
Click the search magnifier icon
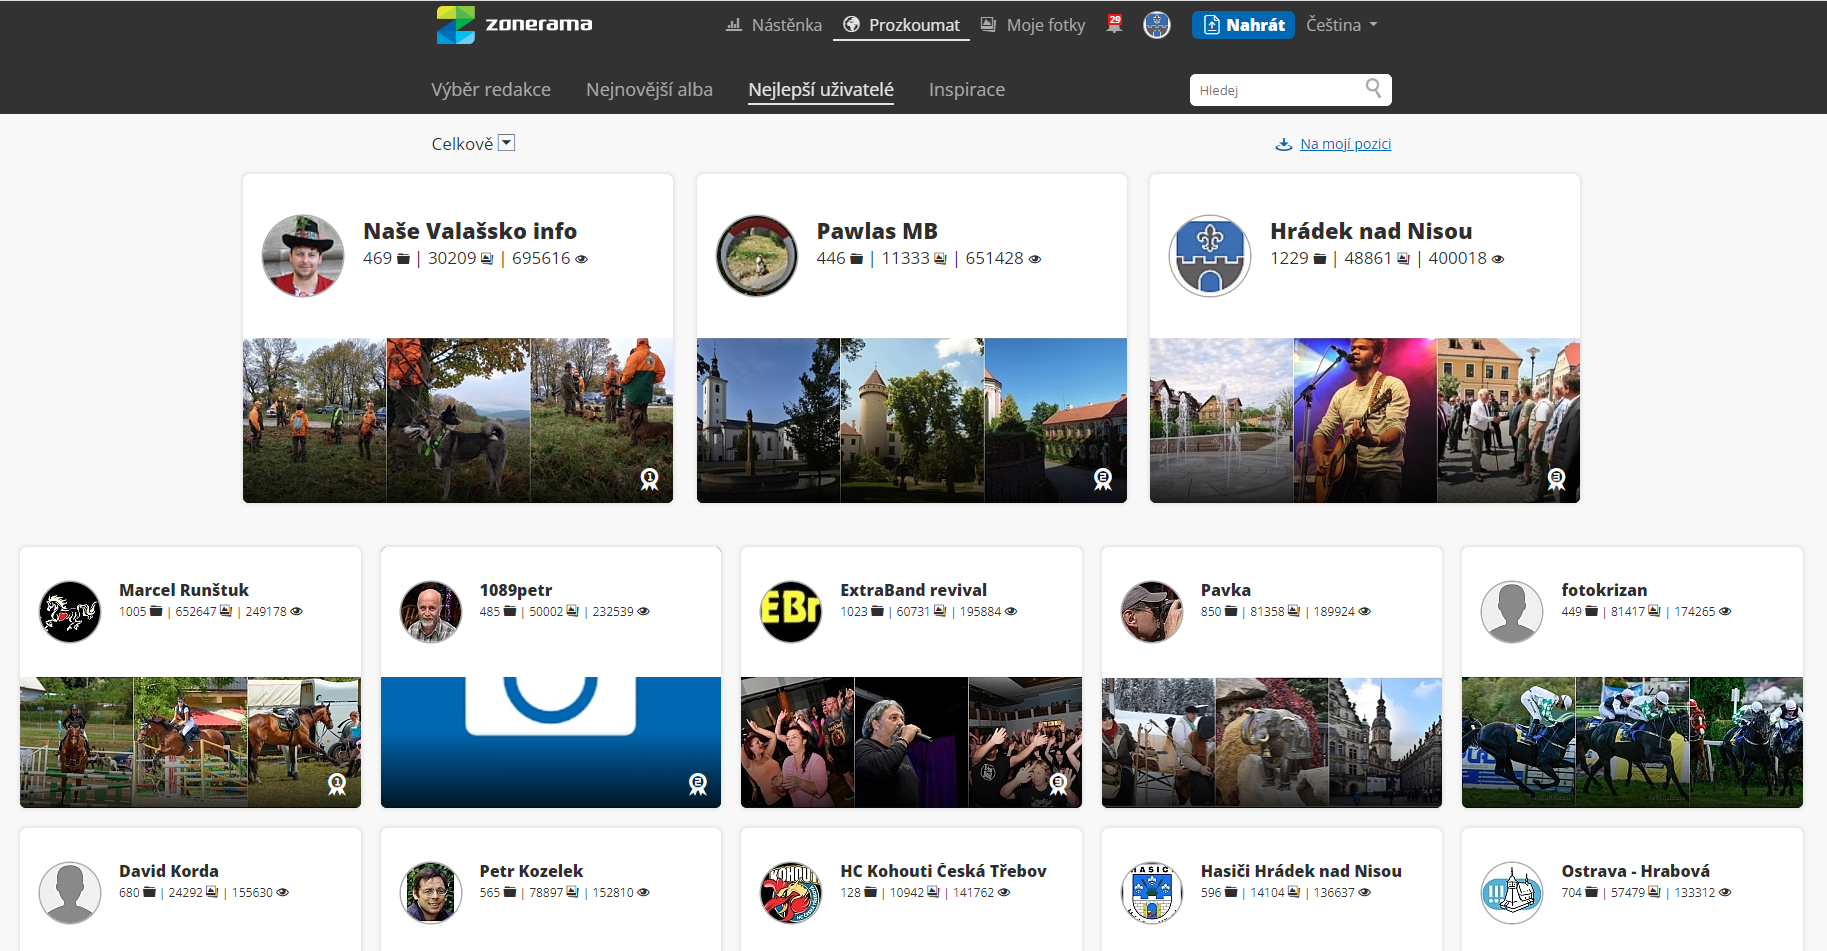click(1374, 89)
